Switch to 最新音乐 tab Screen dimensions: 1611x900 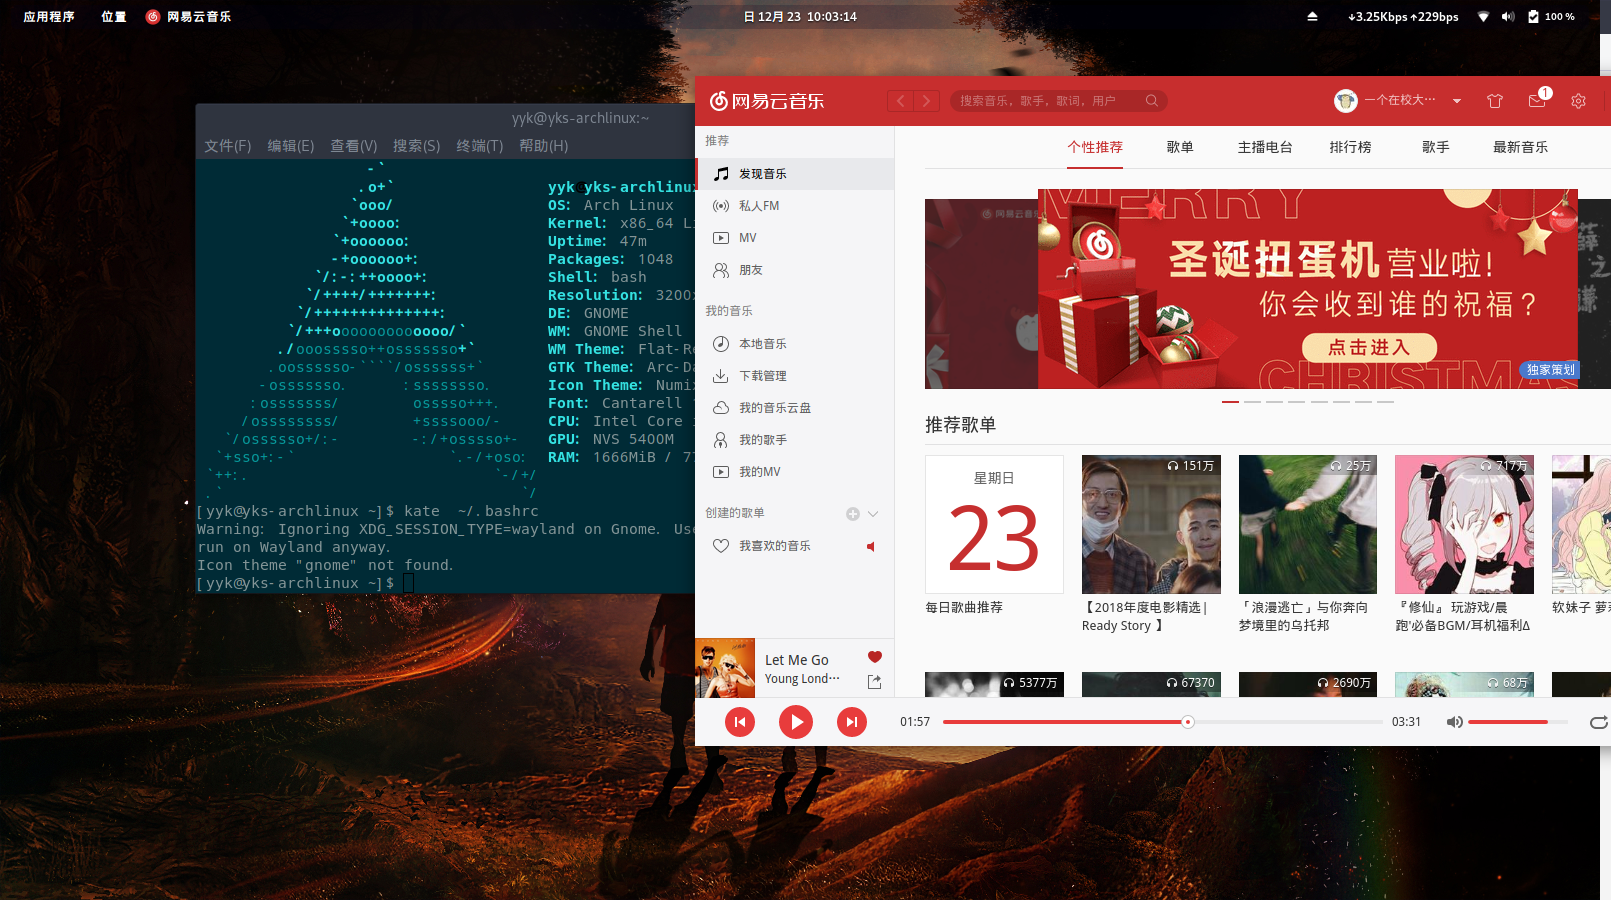point(1520,147)
